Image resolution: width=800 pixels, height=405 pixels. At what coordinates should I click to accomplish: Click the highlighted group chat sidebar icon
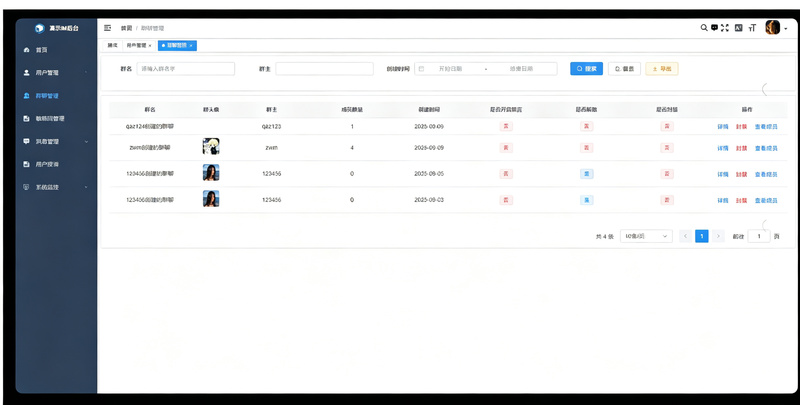coord(27,96)
